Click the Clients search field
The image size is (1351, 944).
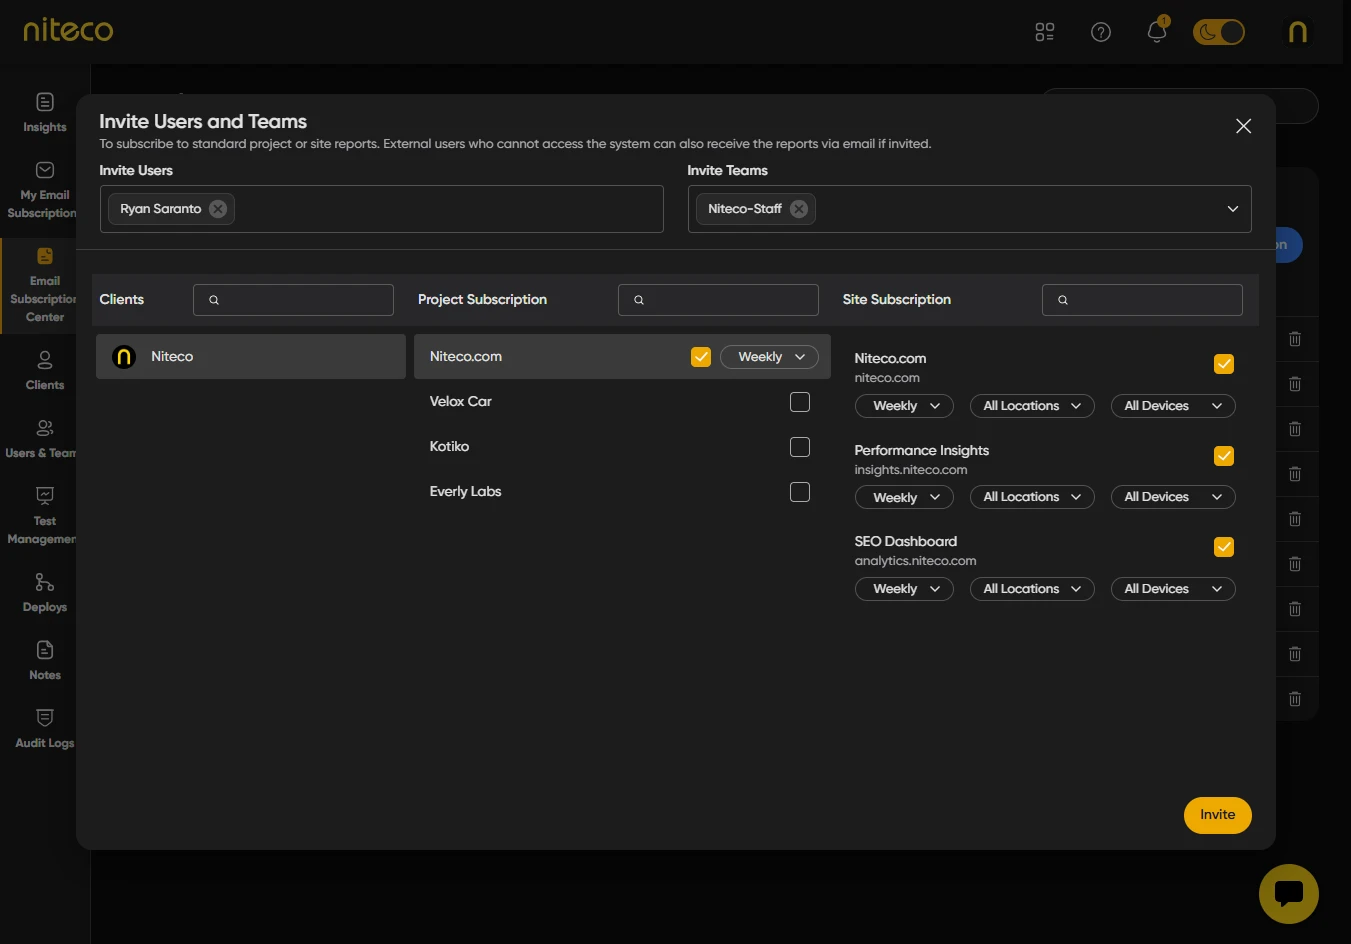[x=293, y=300]
